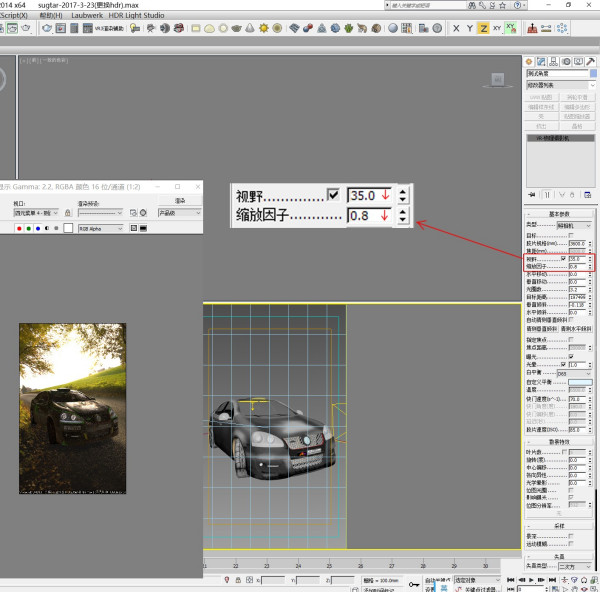600x592 pixels.
Task: Toggle the field of view checkbox
Action: click(x=563, y=259)
